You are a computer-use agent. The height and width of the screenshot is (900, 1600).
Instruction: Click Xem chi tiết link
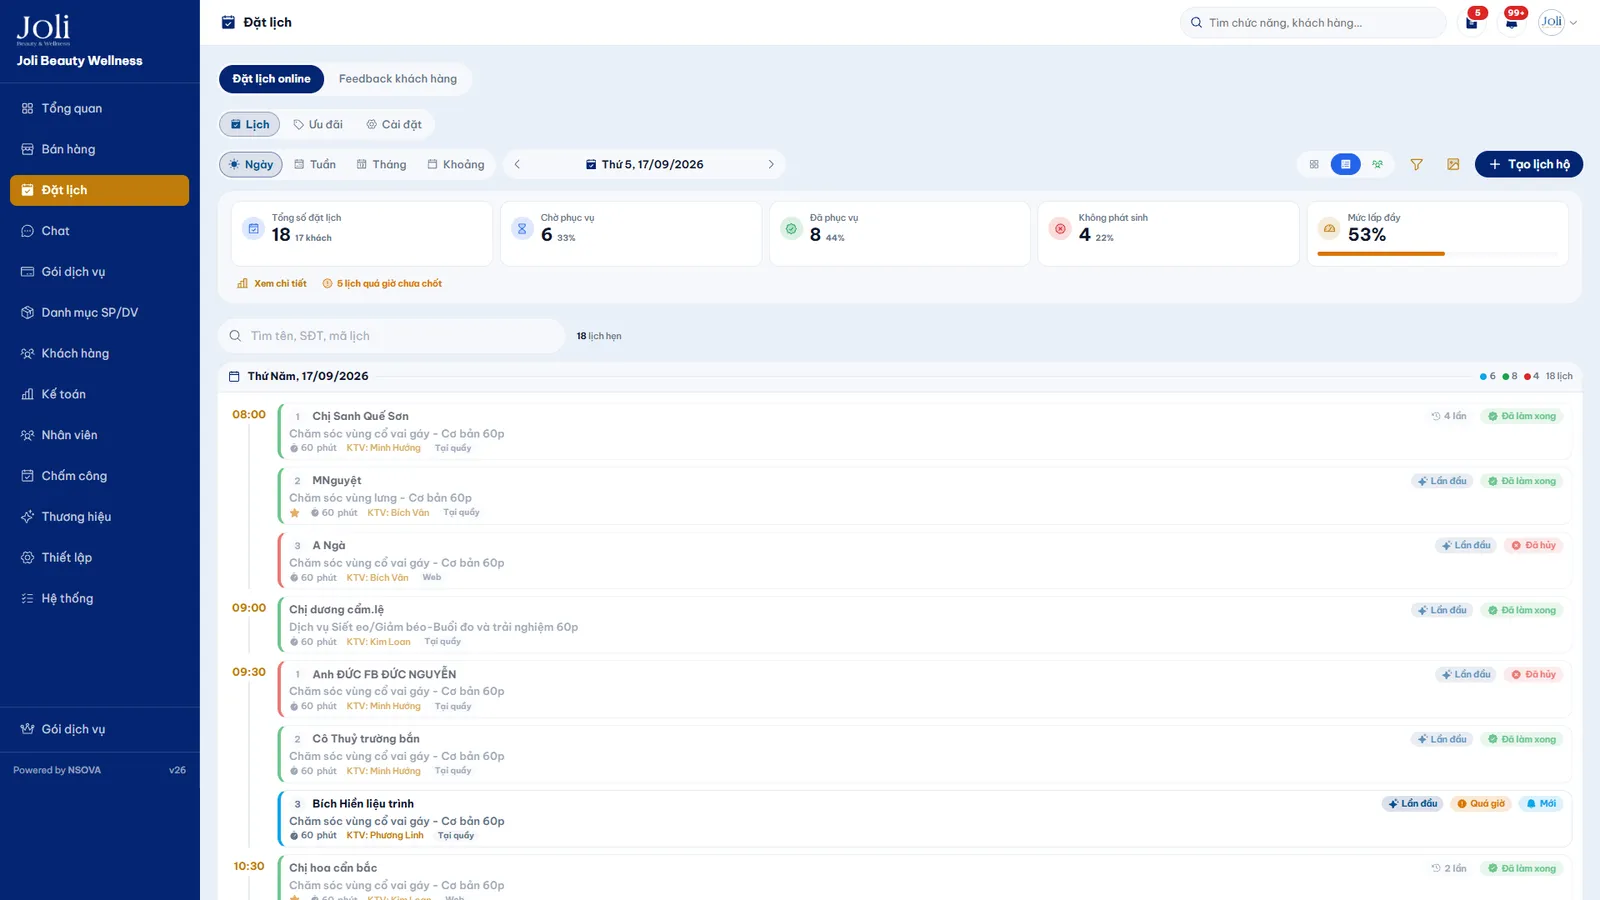pos(272,283)
